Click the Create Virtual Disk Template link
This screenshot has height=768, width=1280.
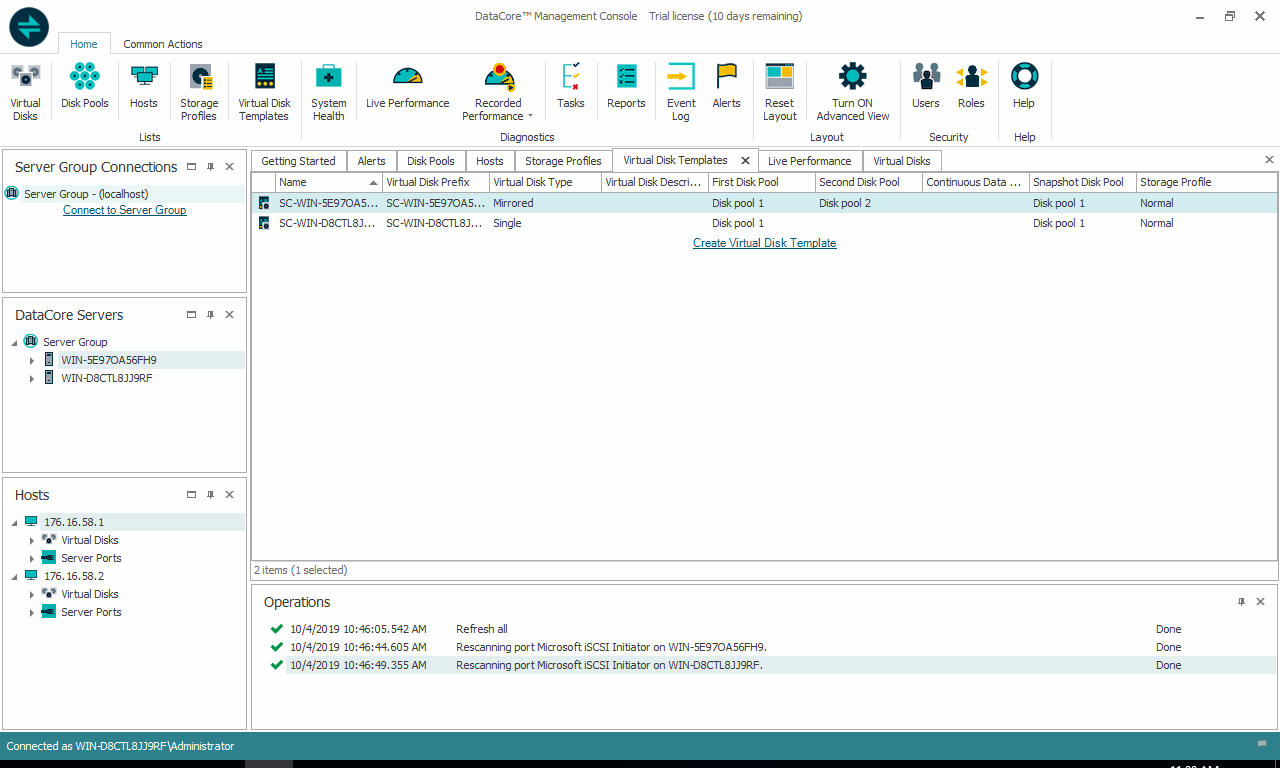[765, 243]
